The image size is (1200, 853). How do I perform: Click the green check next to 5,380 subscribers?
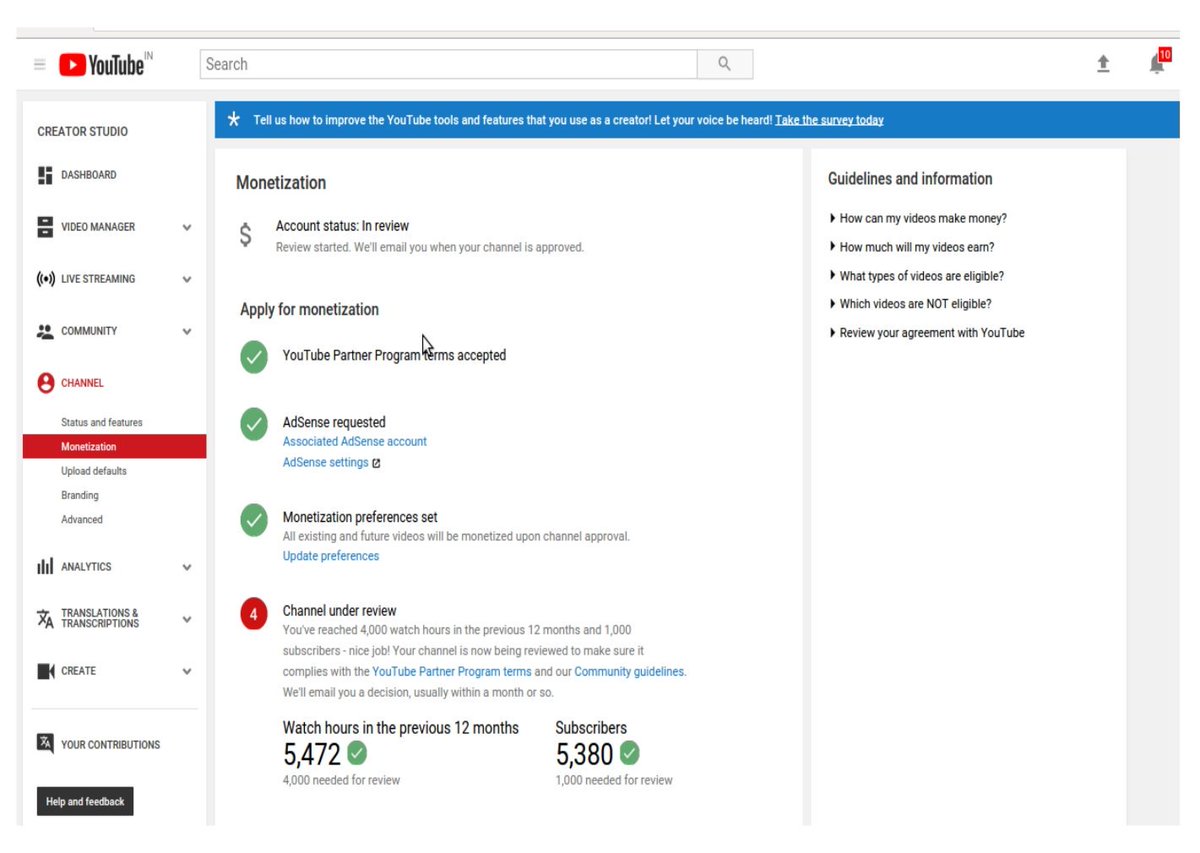[x=629, y=752]
